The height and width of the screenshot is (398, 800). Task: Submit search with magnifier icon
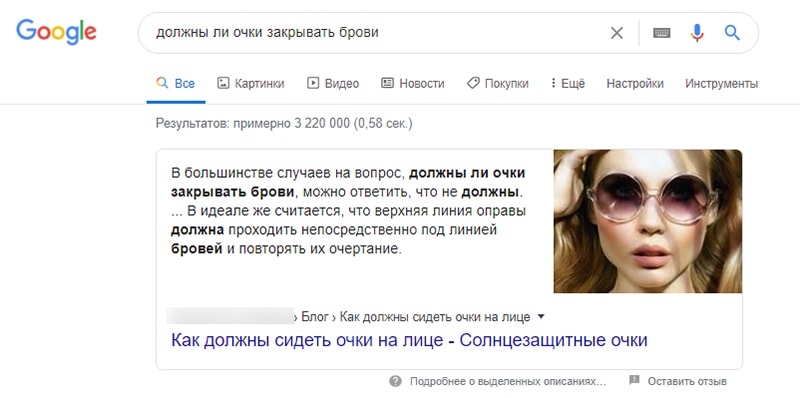pyautogui.click(x=732, y=33)
